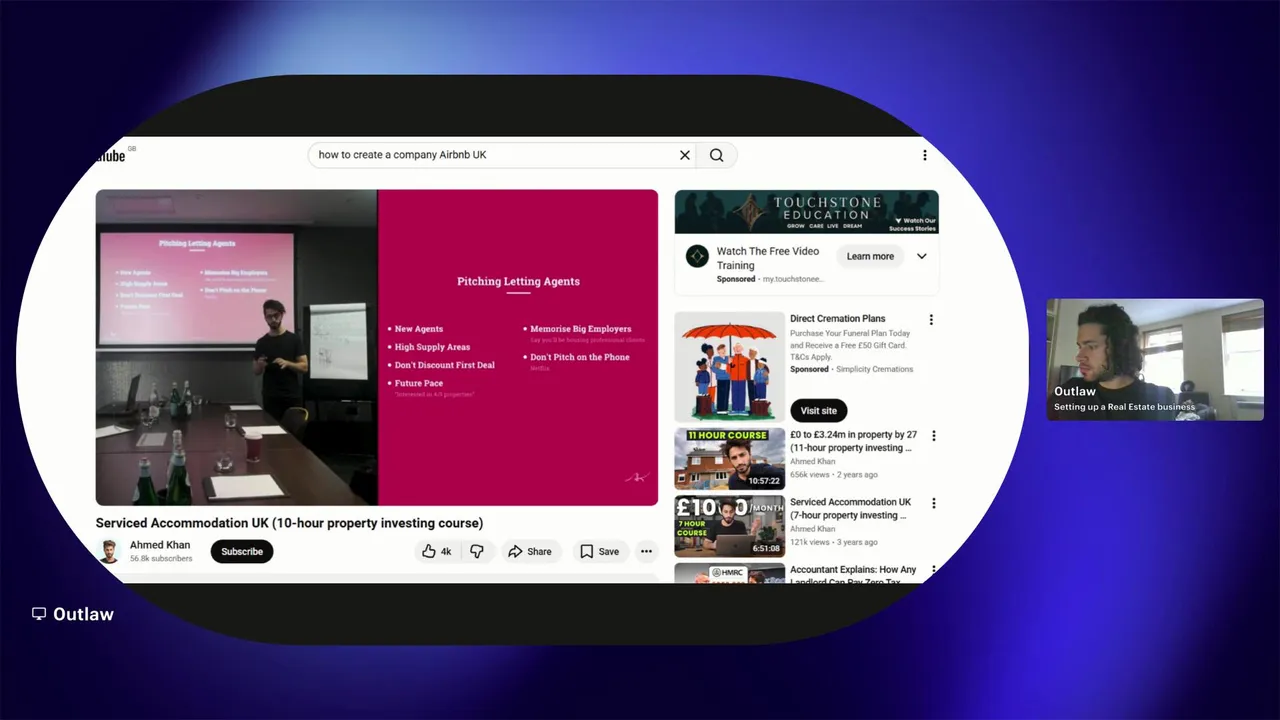Screen dimensions: 1280x720
Task: Click Direct Cremation Plans umbrella thumbnail
Action: [x=730, y=367]
